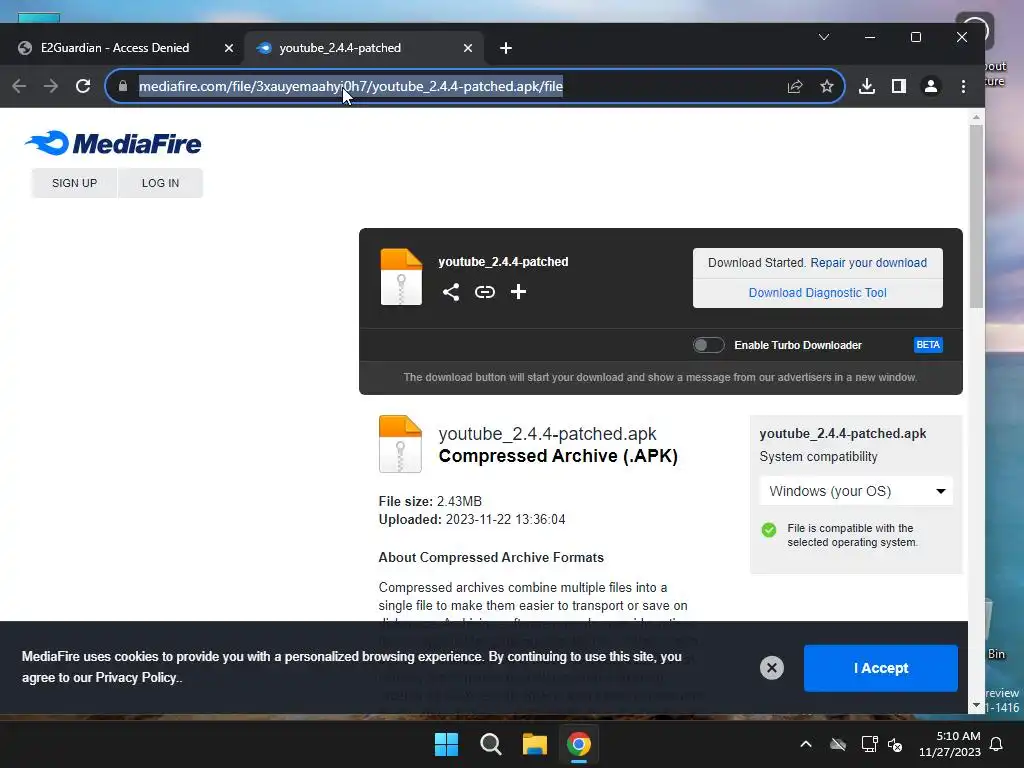Click the green compatibility check icon
The image size is (1024, 768).
(x=769, y=530)
